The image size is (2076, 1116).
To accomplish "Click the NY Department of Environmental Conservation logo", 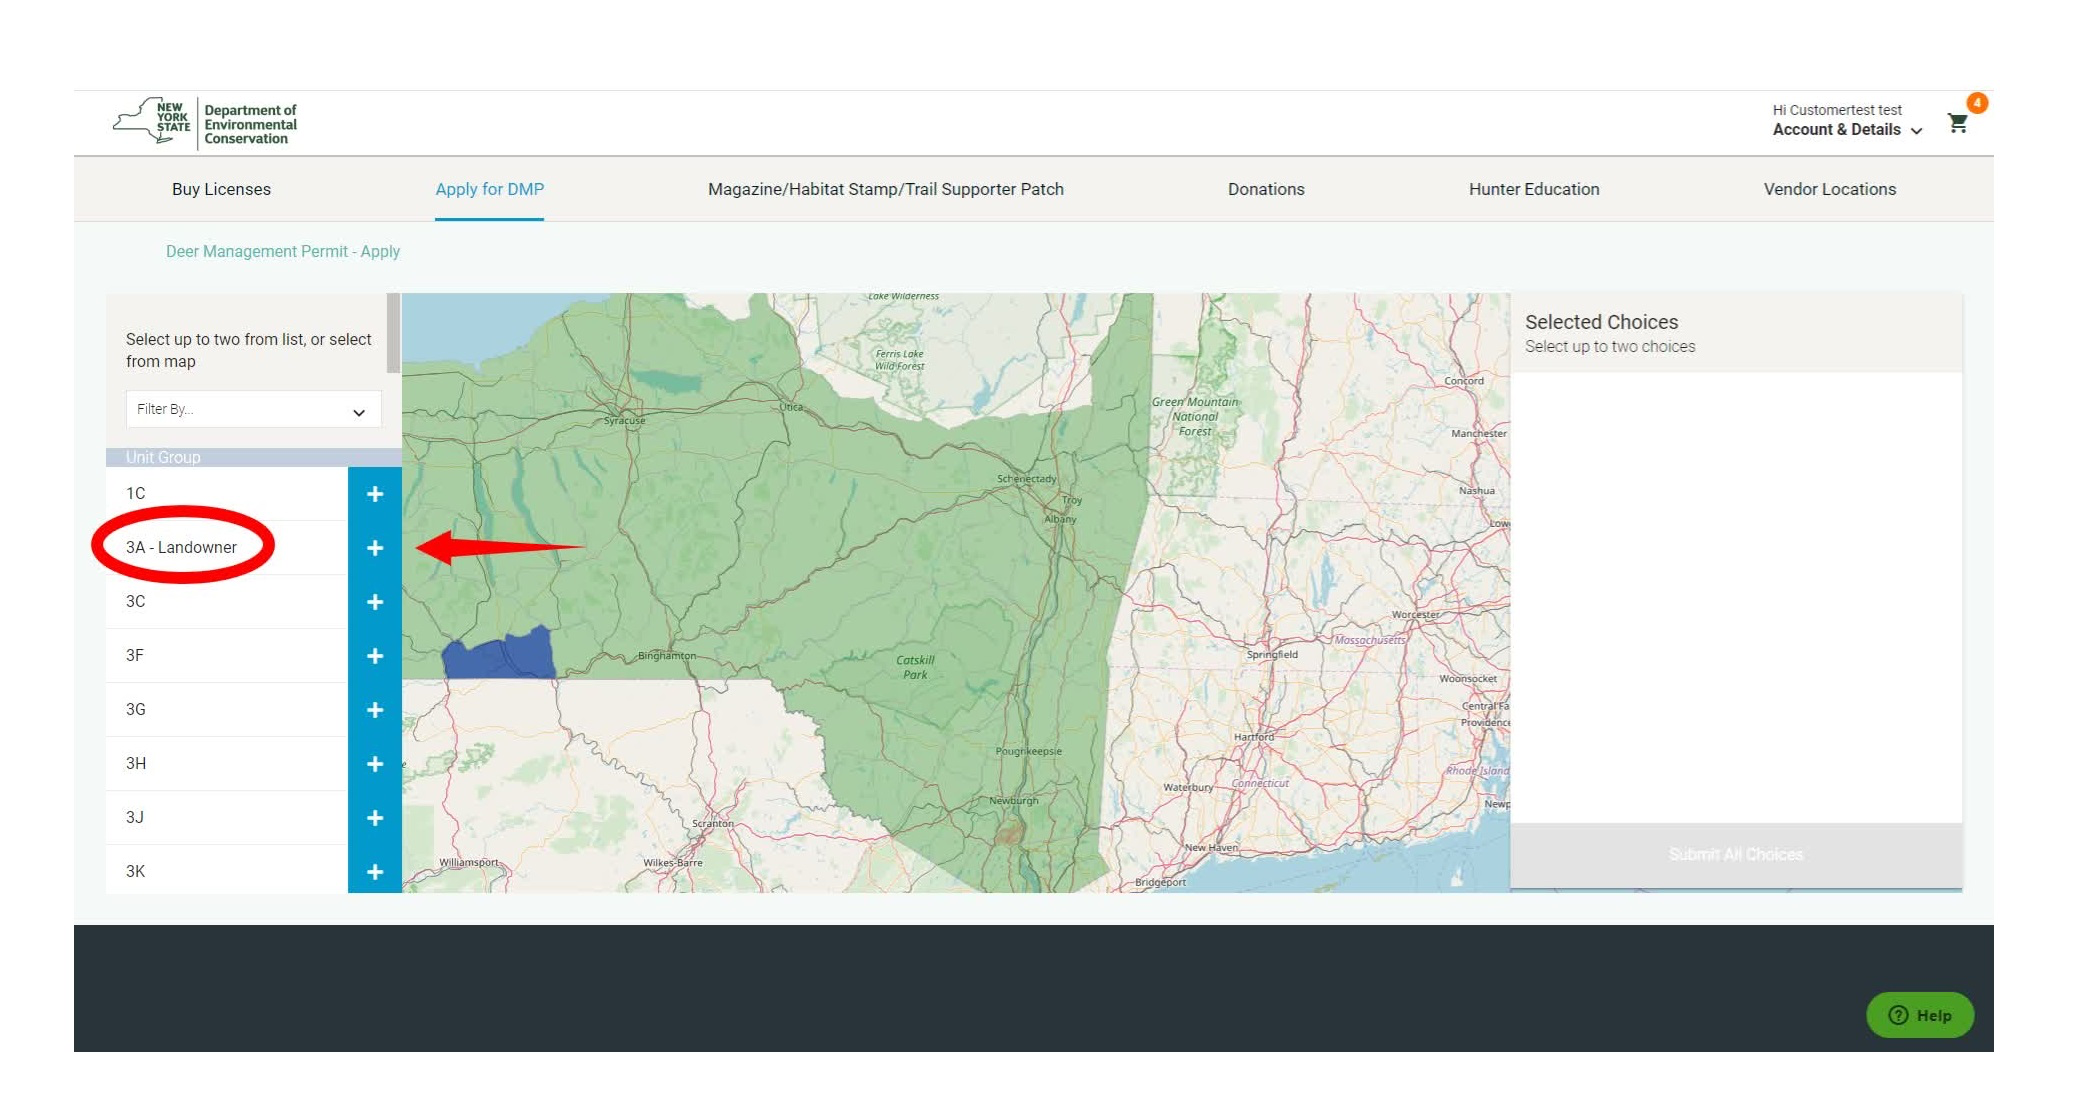I will click(205, 123).
